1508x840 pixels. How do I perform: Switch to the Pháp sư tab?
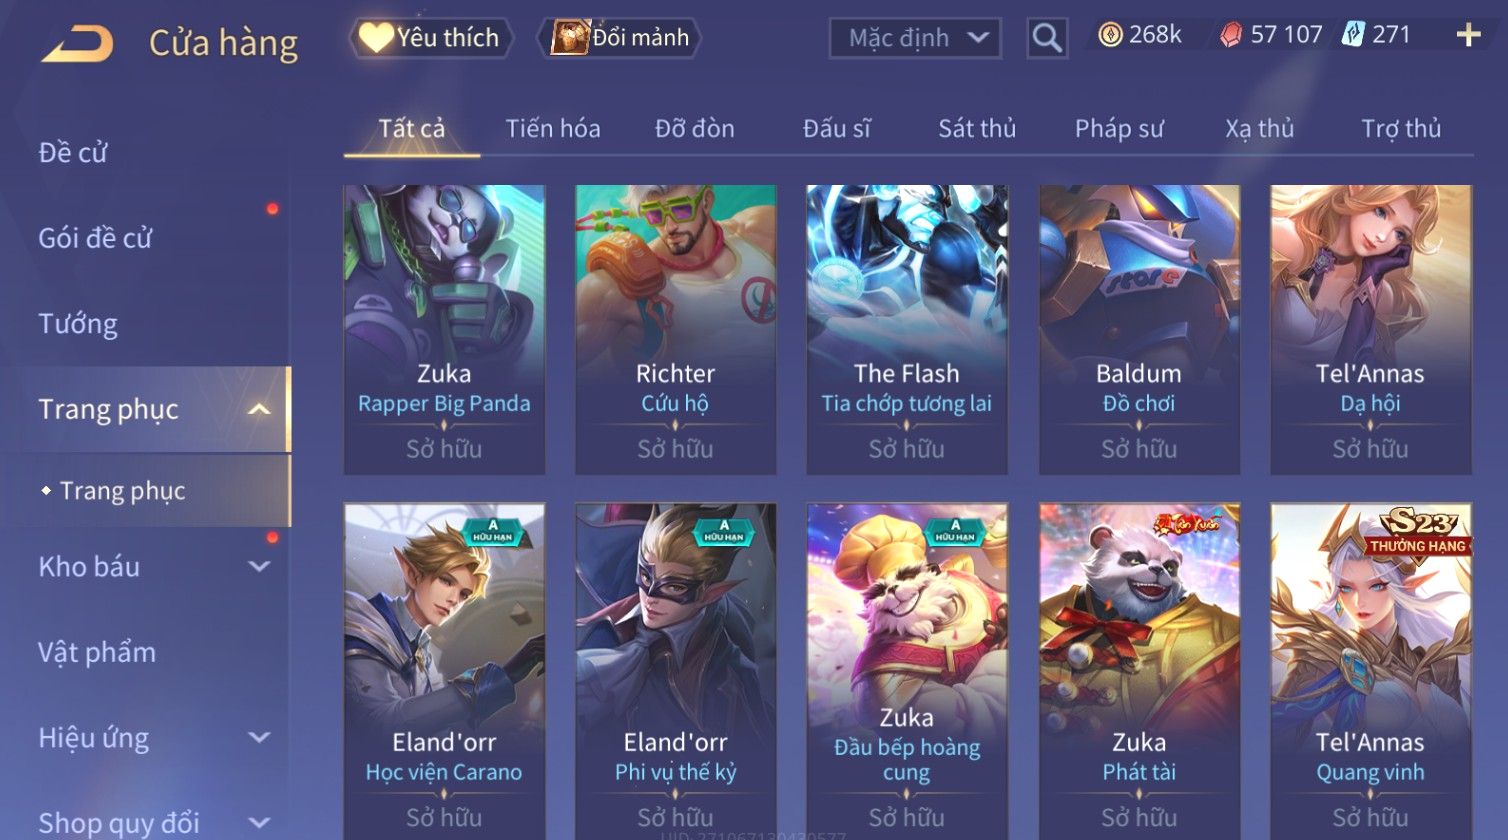click(1119, 129)
